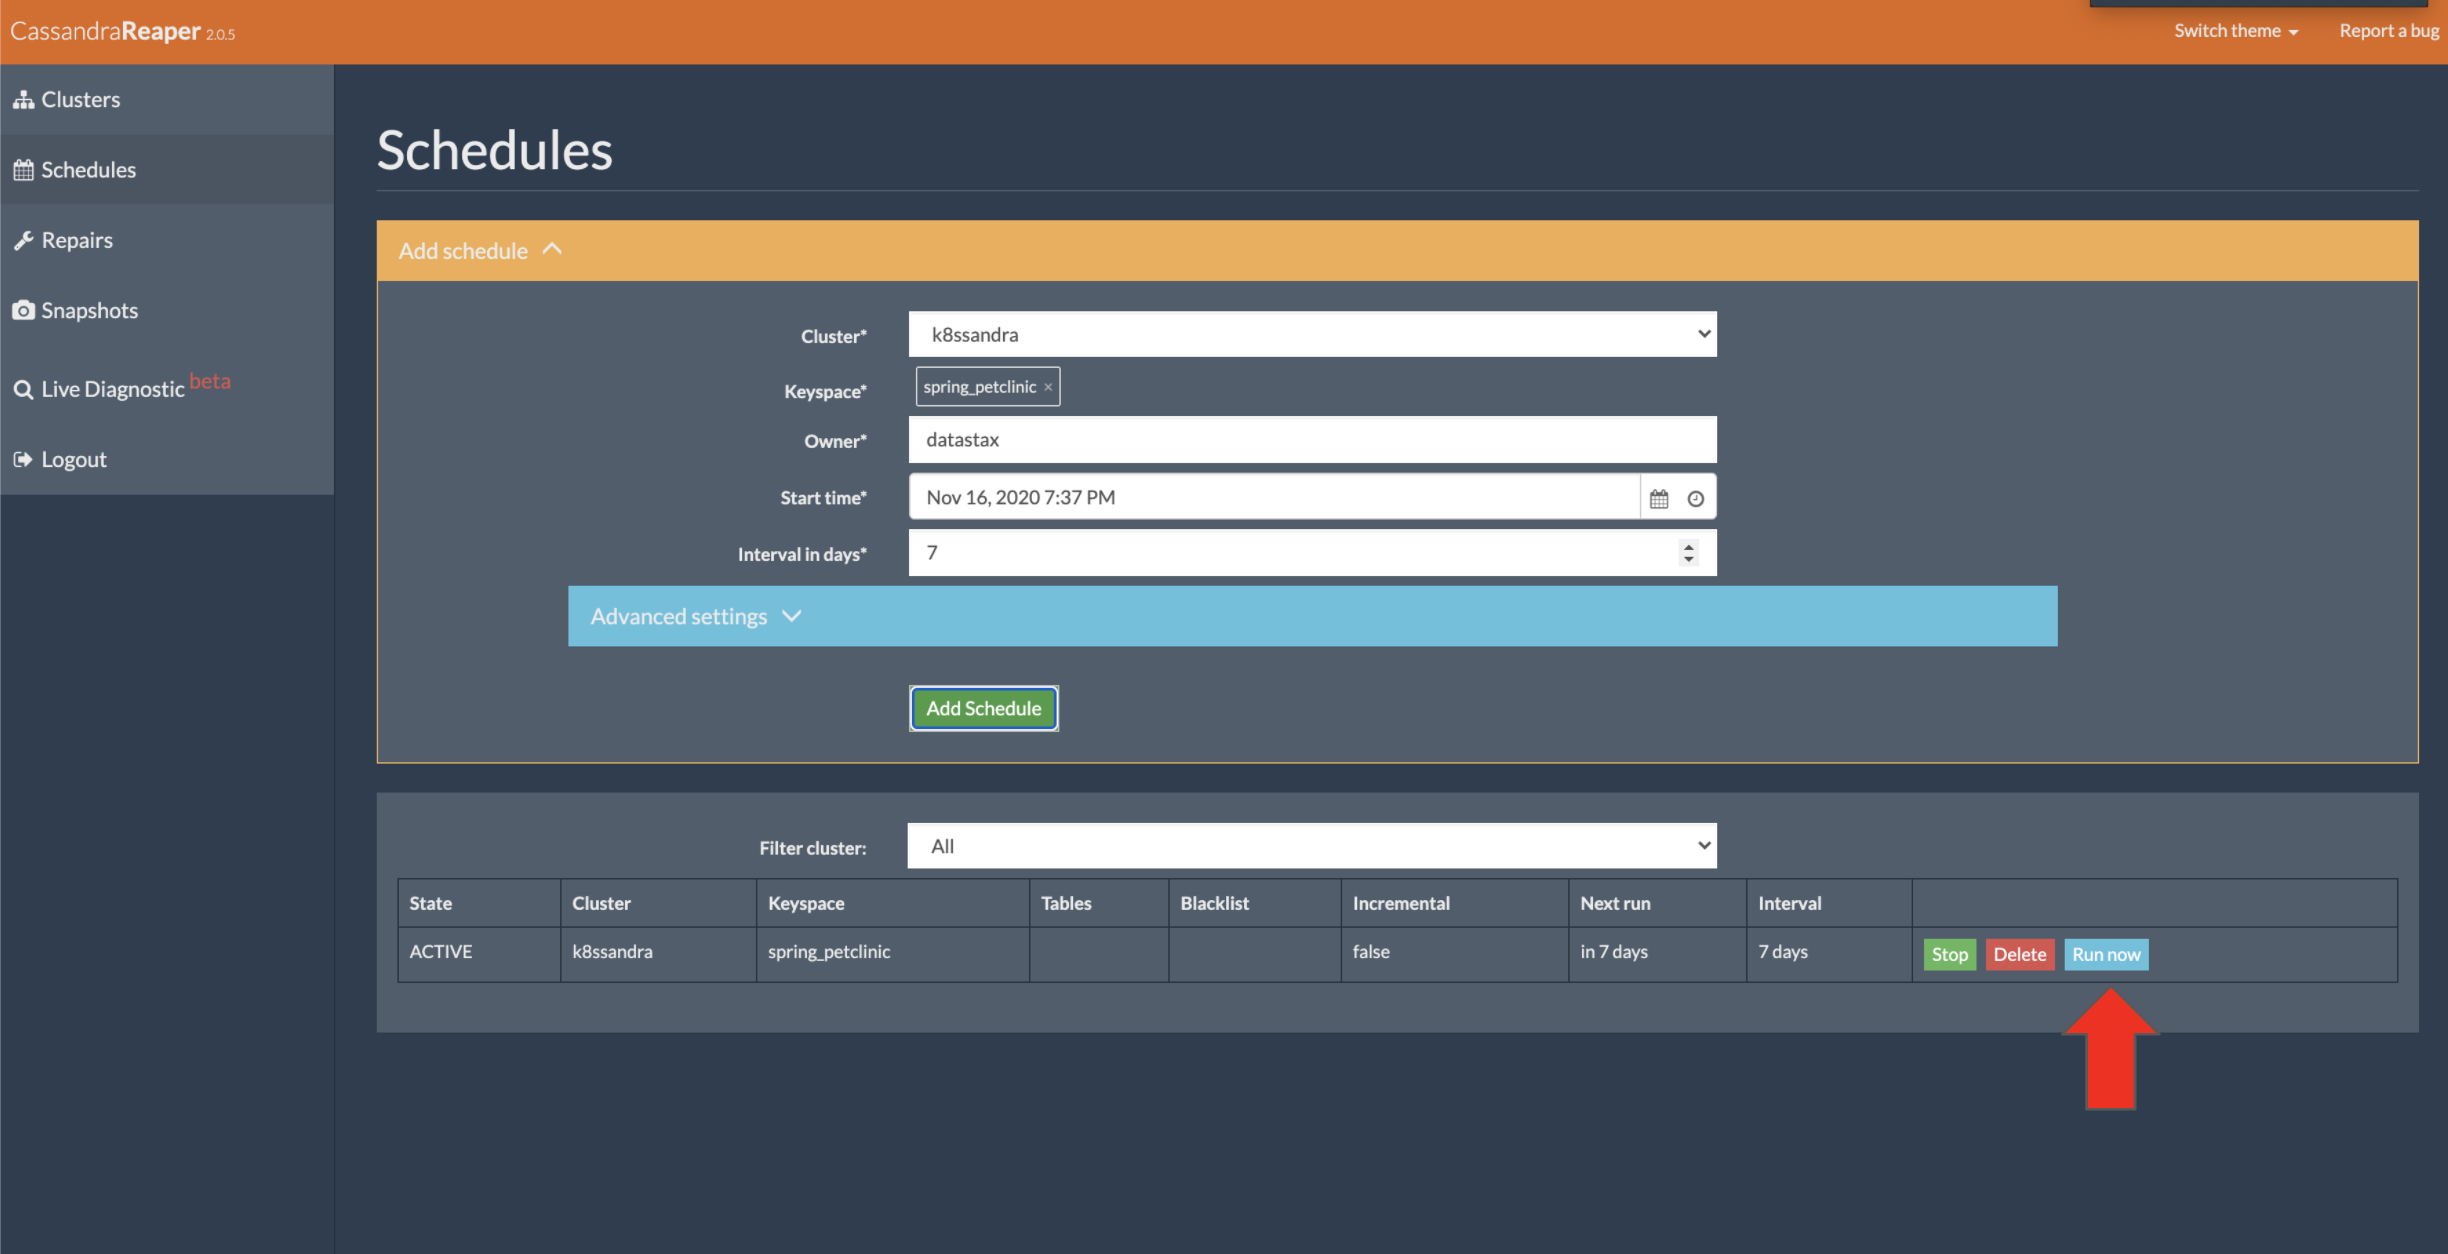The image size is (2448, 1254).
Task: Click the Add Schedule button
Action: [x=984, y=708]
